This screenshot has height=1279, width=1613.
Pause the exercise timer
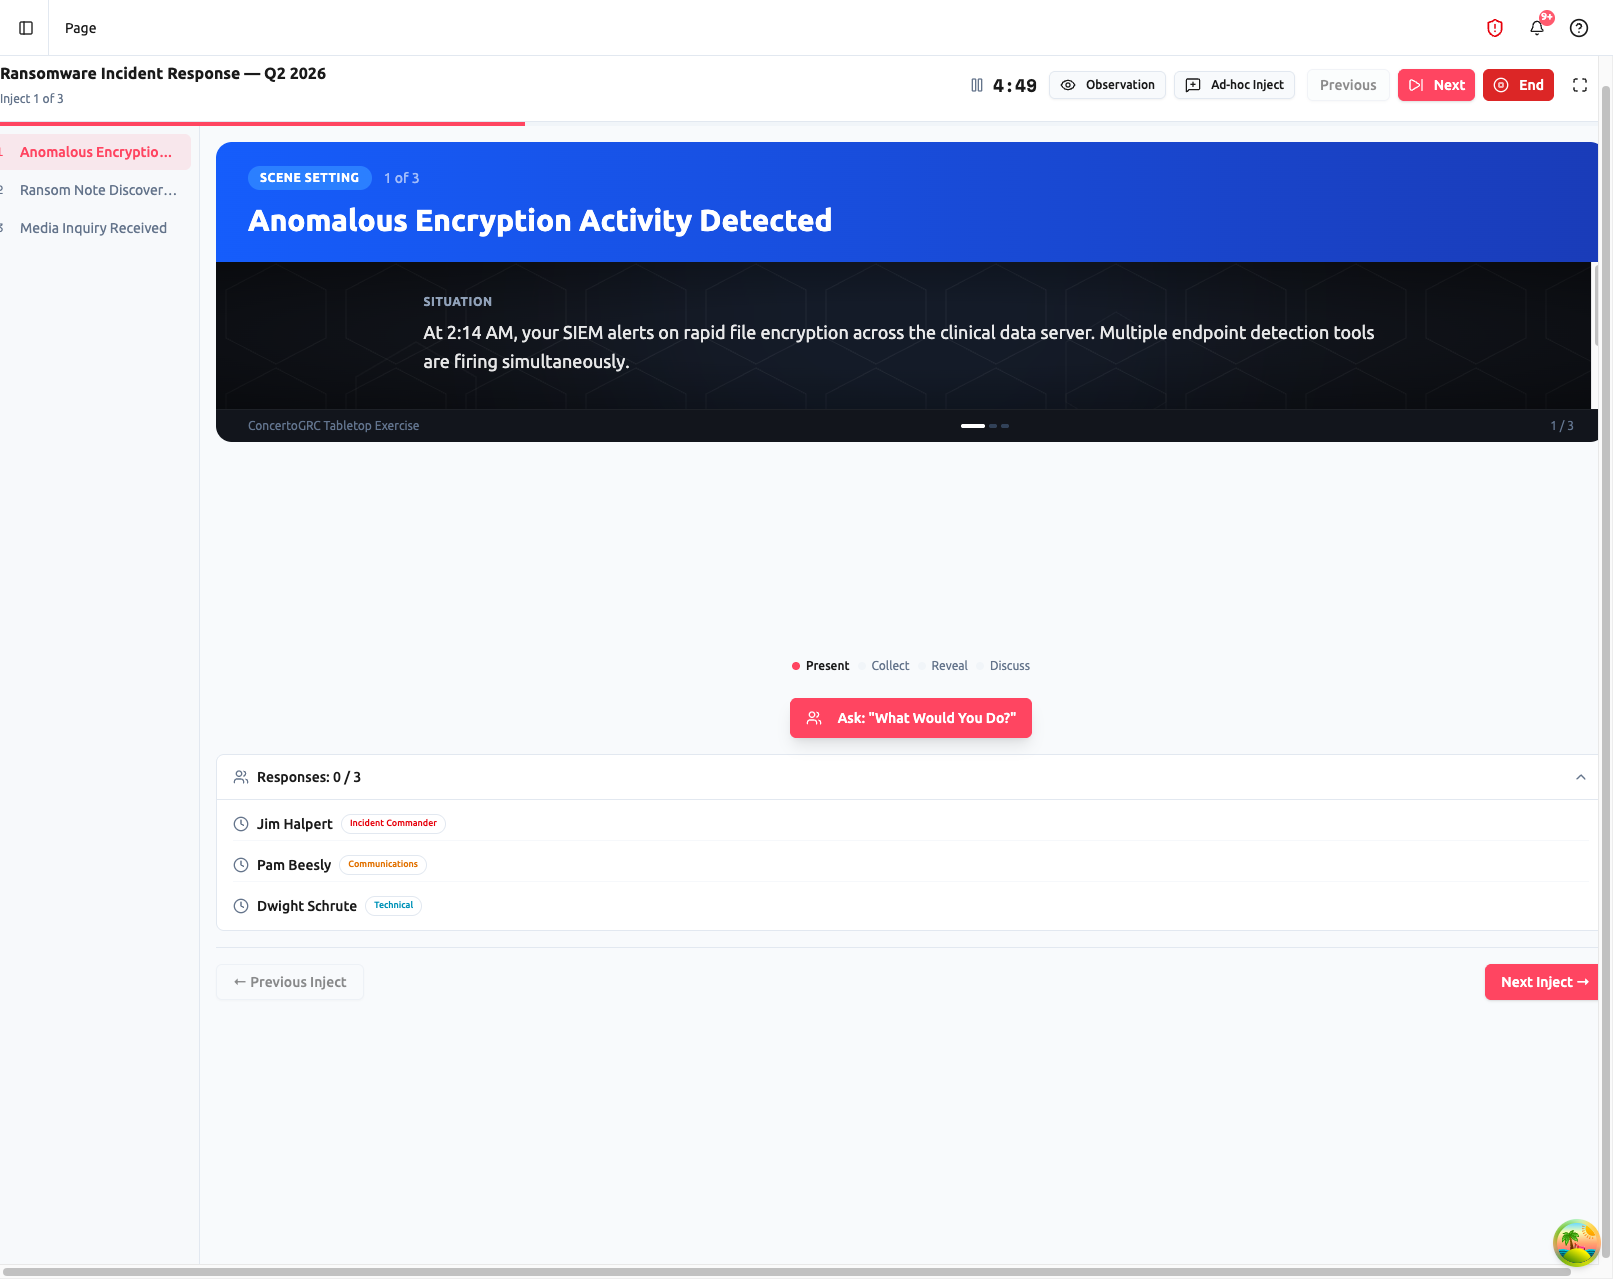977,85
